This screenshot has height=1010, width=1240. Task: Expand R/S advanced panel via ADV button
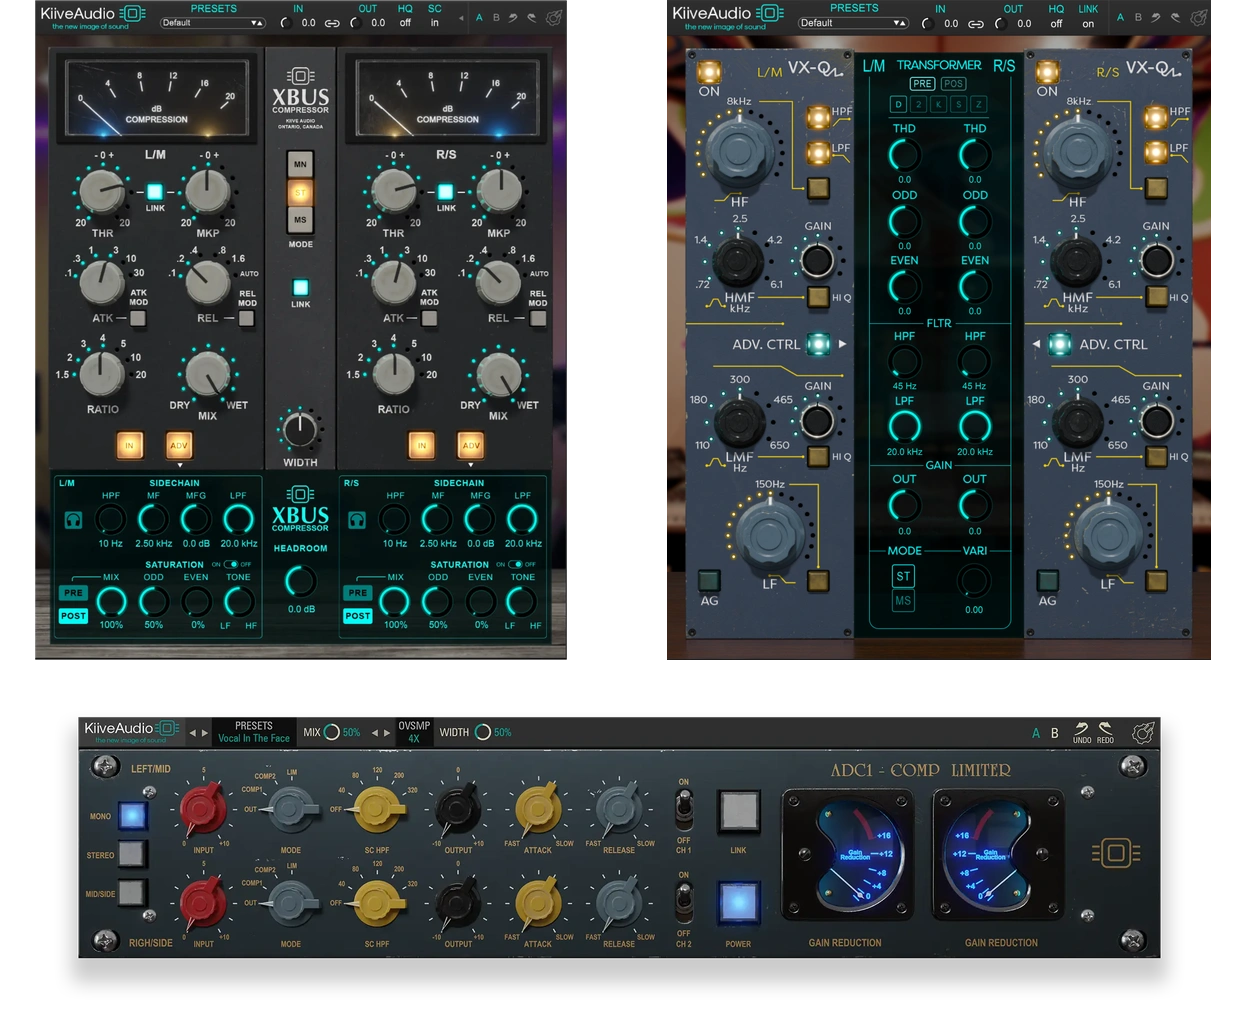pos(471,445)
